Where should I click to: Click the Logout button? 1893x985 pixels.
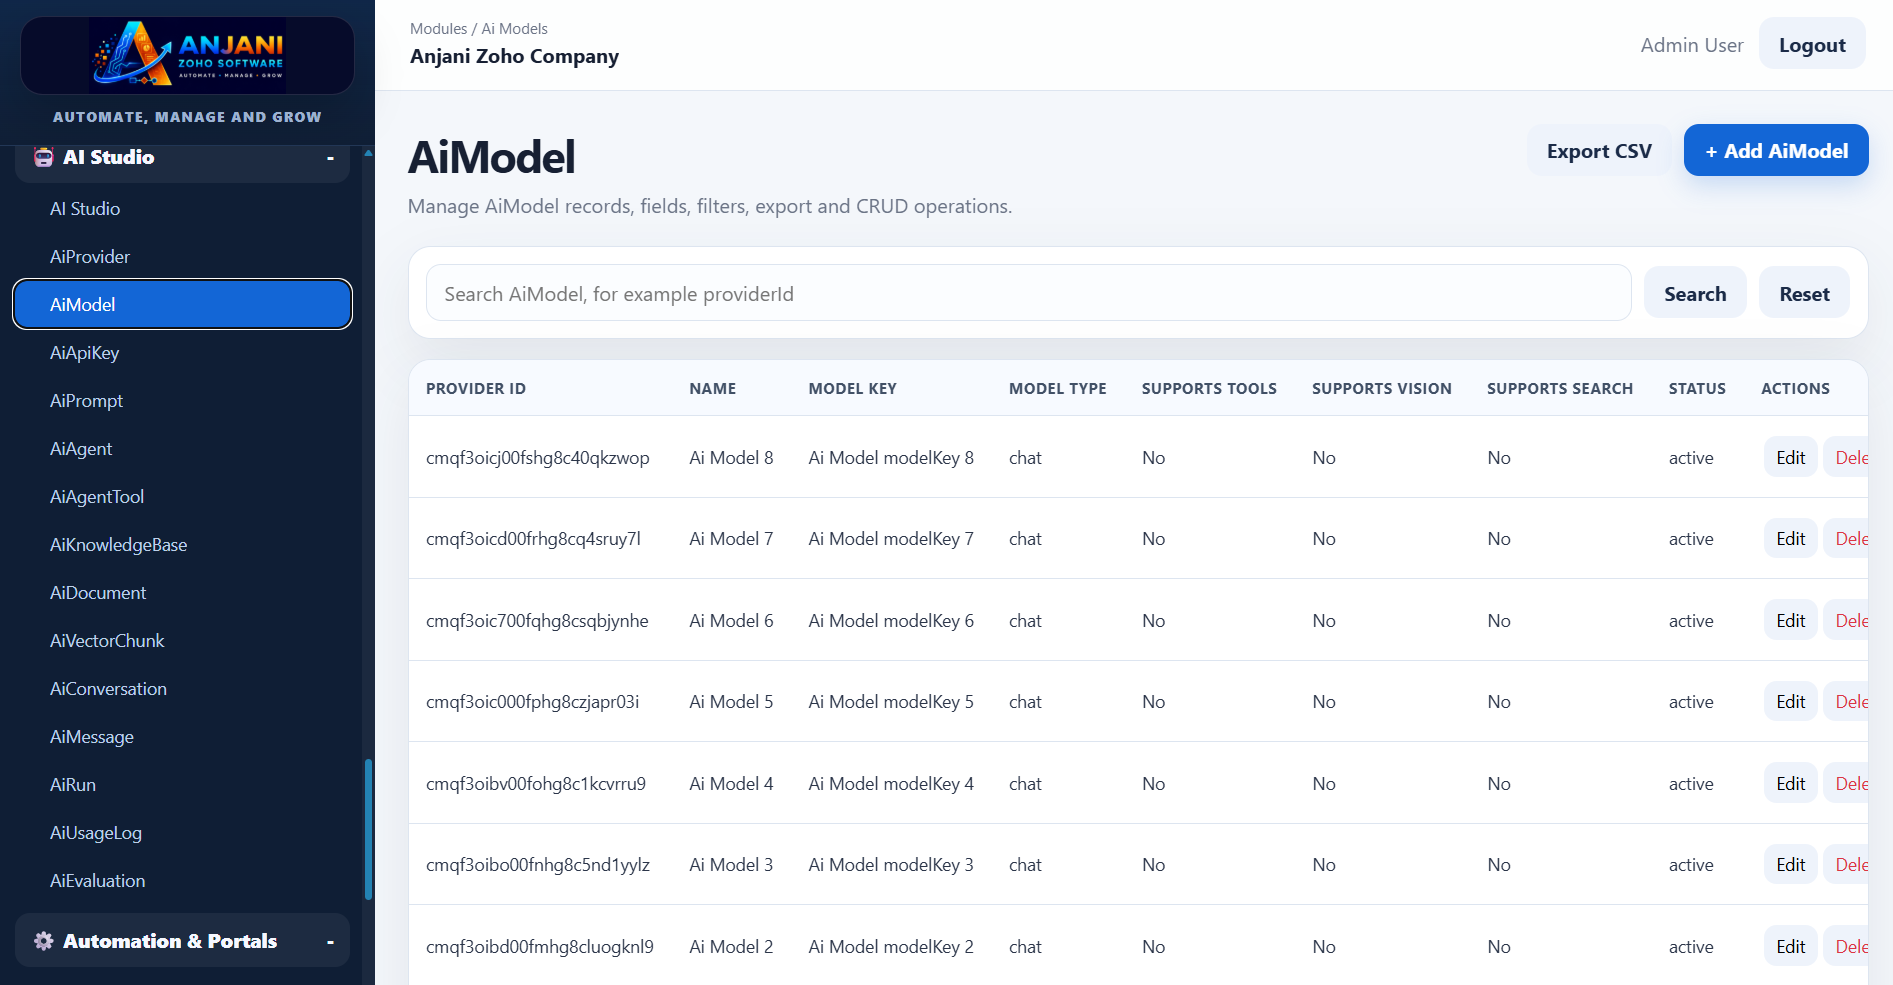(1812, 44)
